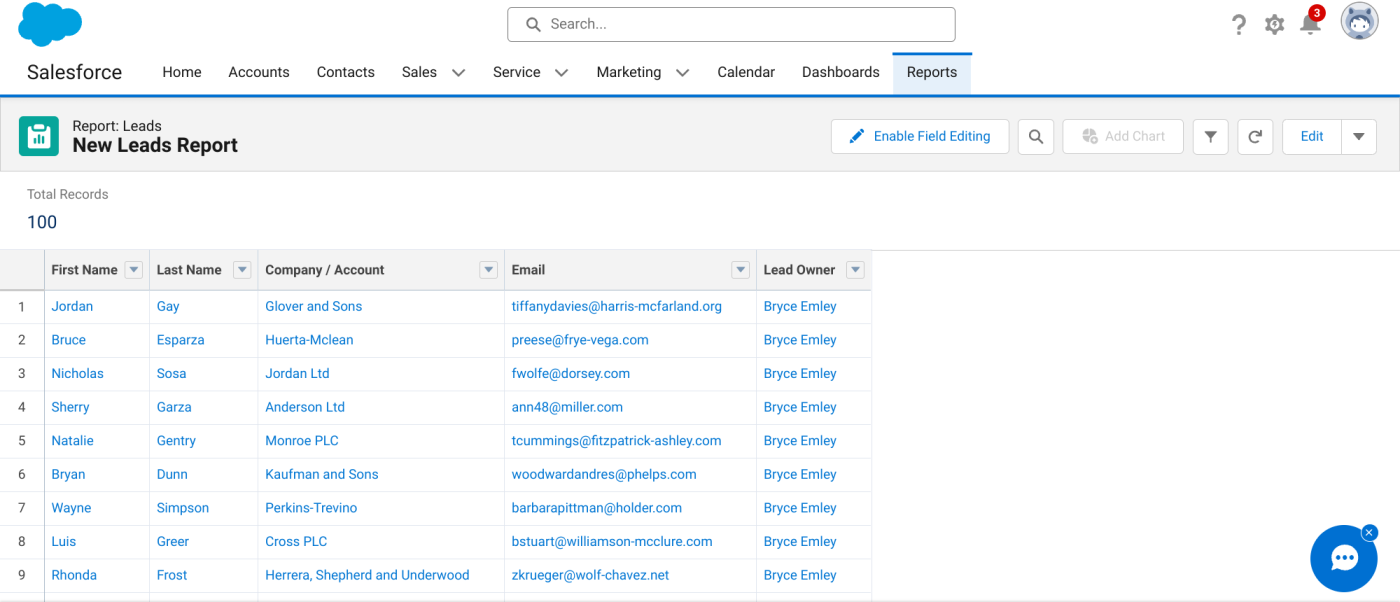Open email tcummings@fitzpatrick-ashley.com

[616, 441]
